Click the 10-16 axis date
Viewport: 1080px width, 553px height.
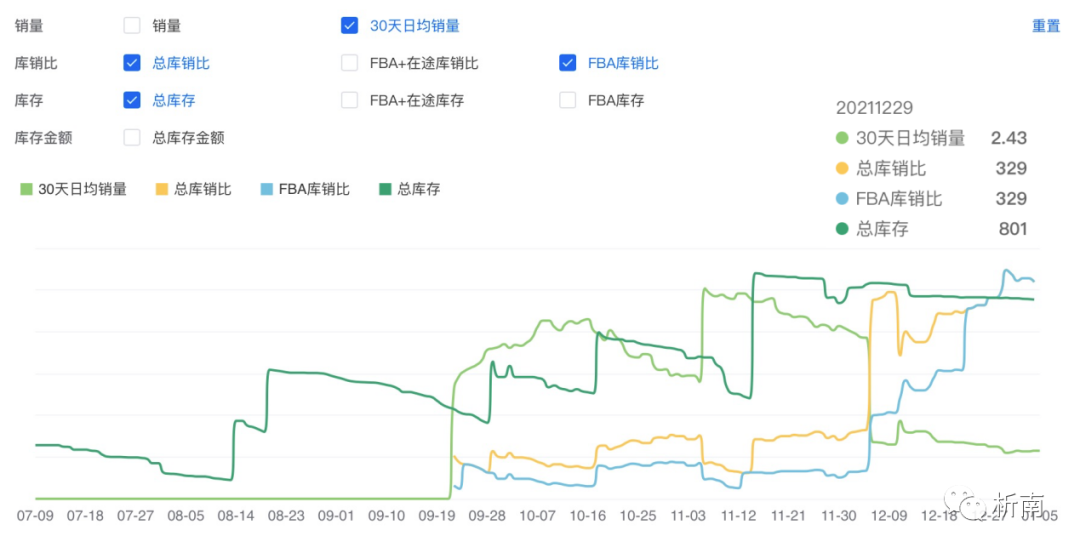588,516
